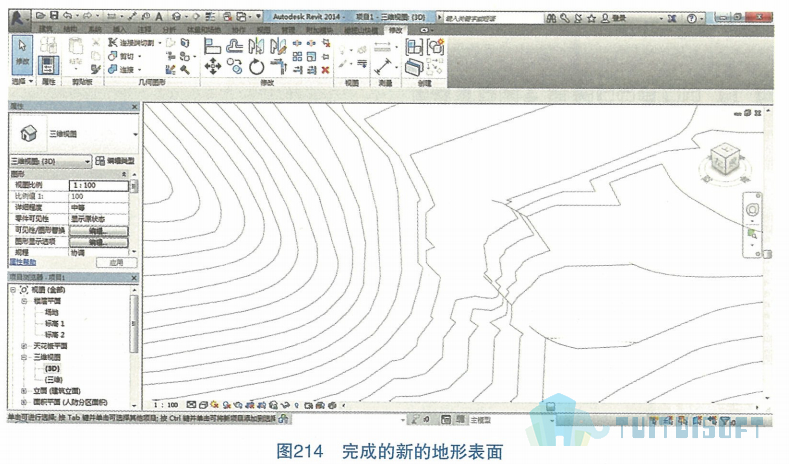
Task: Click the 视图比例 1 : 100 field
Action: 99,185
